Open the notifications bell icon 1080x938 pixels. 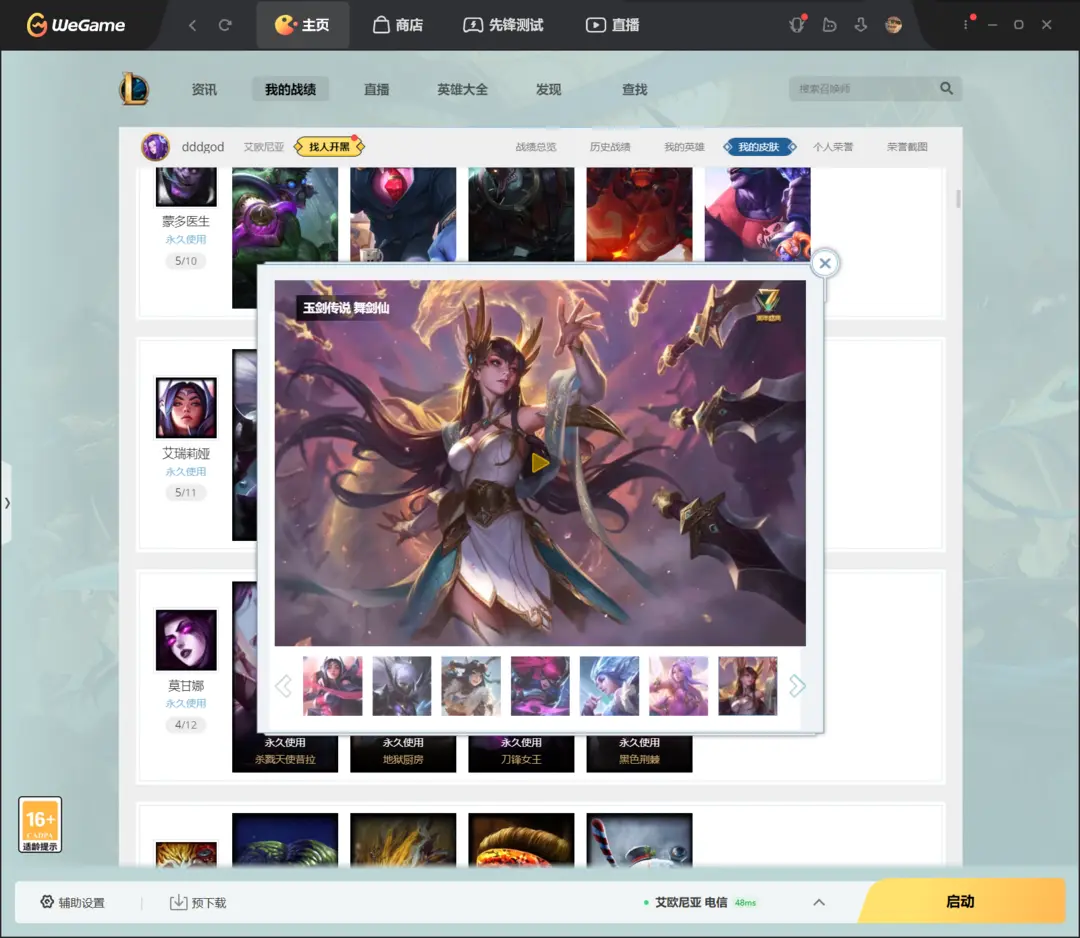click(797, 25)
